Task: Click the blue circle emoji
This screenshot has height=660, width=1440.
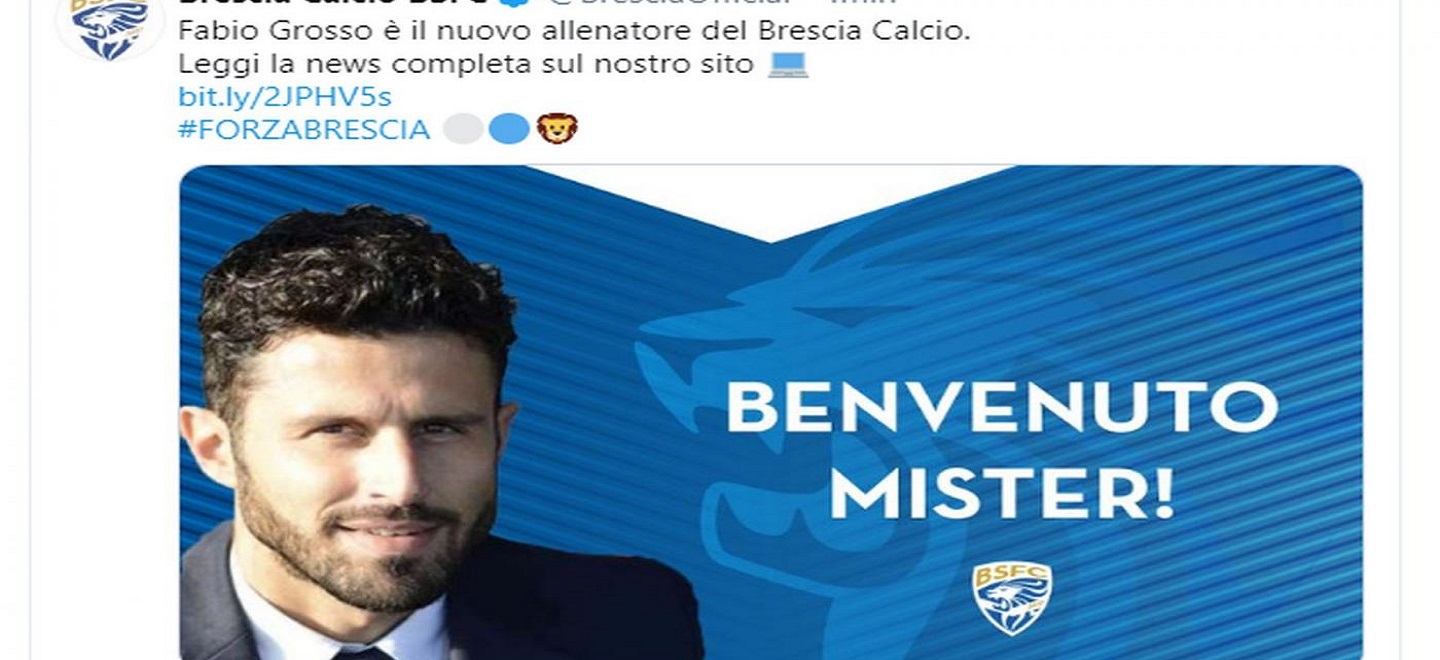Action: click(x=510, y=129)
